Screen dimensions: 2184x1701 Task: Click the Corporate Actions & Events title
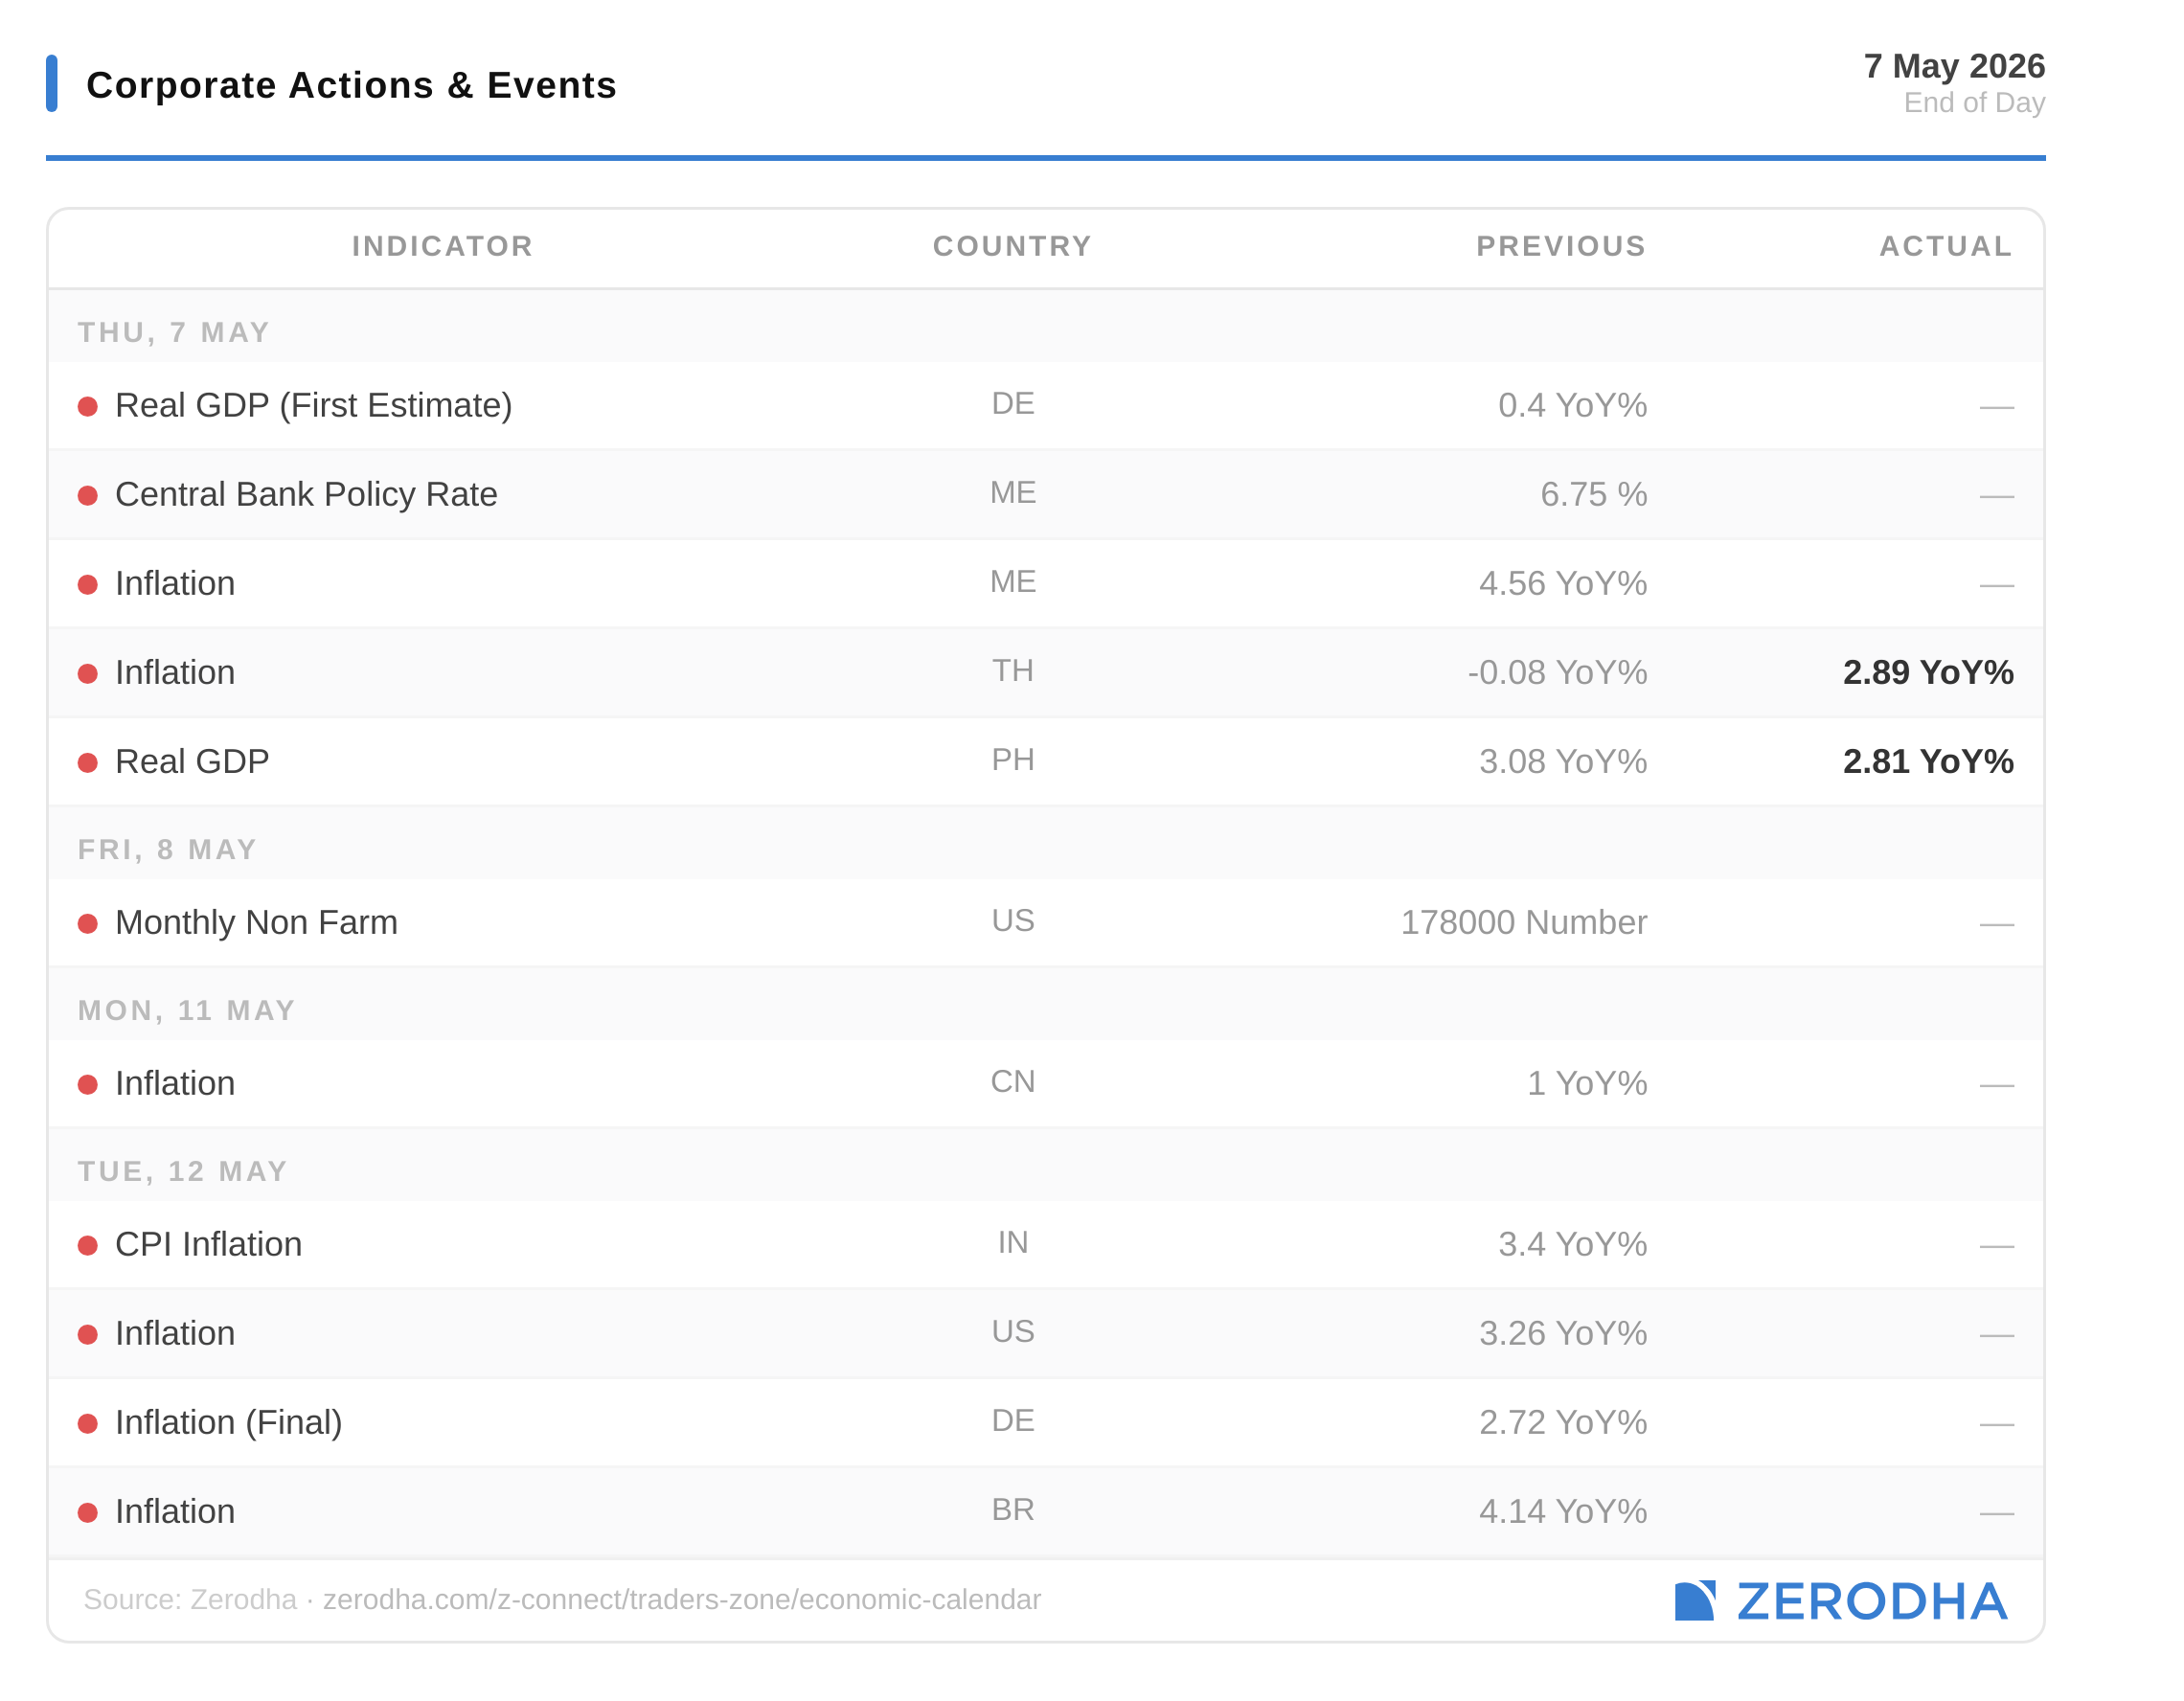pyautogui.click(x=351, y=85)
